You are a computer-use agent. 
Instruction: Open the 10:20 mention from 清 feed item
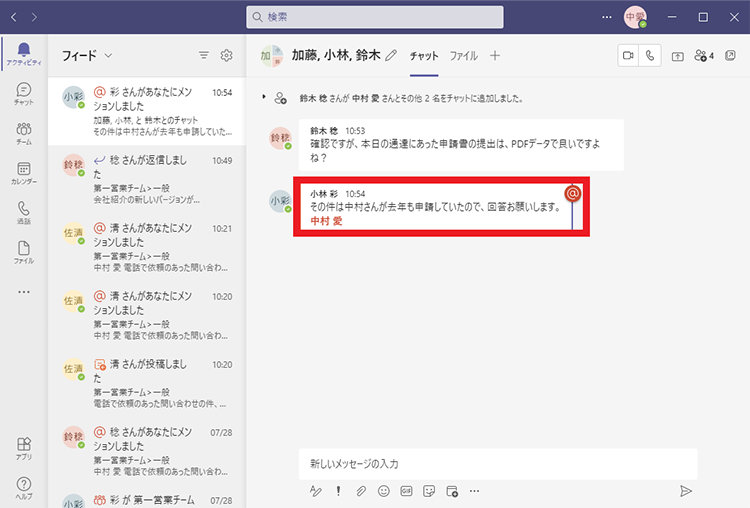pos(147,315)
